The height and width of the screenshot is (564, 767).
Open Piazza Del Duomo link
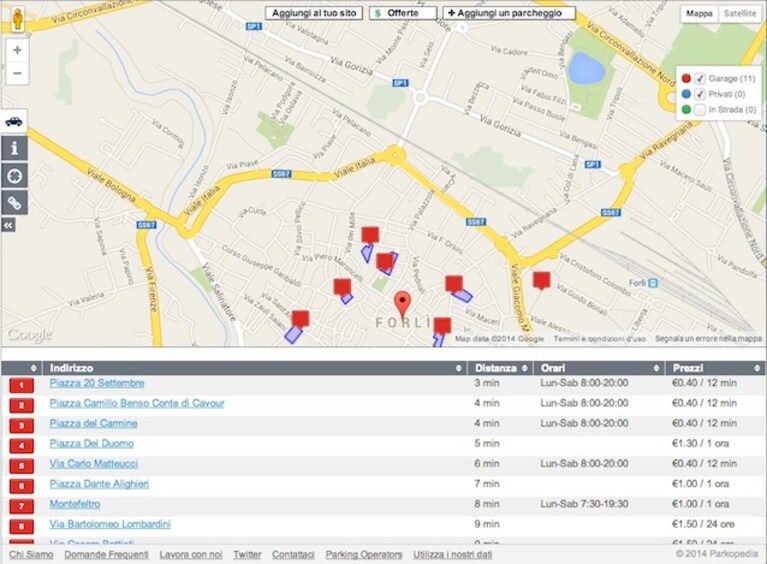tap(91, 444)
